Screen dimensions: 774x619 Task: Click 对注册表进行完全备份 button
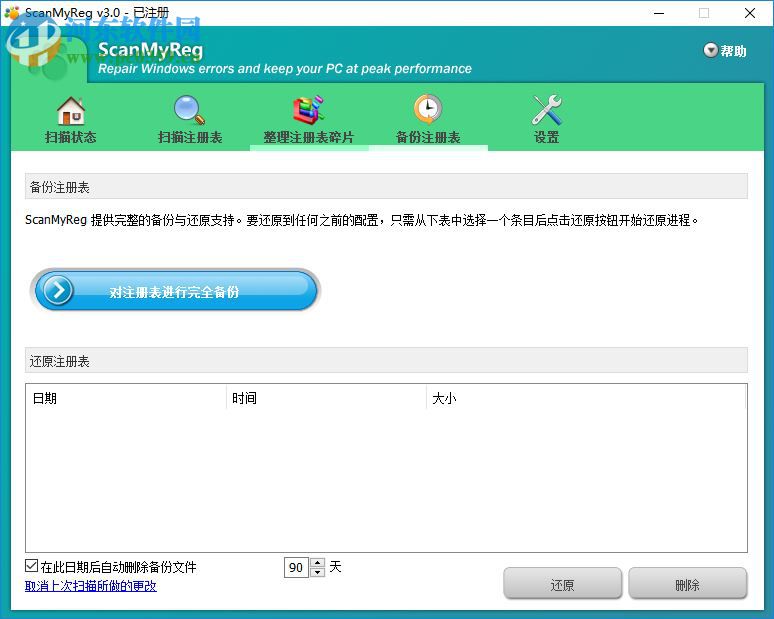click(x=175, y=291)
